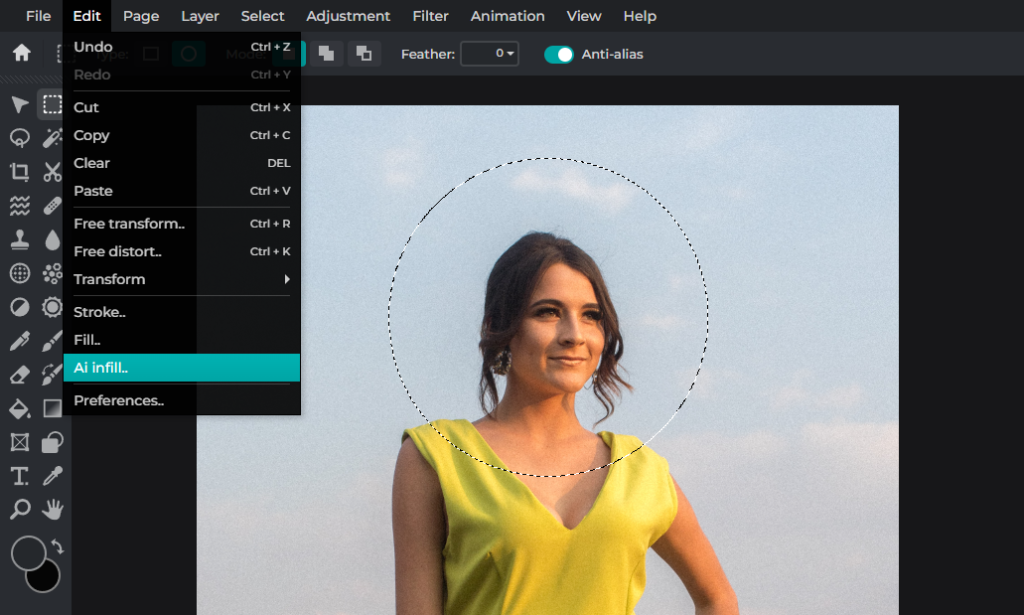Open the Feather value dropdown
1024x615 pixels.
(x=490, y=54)
